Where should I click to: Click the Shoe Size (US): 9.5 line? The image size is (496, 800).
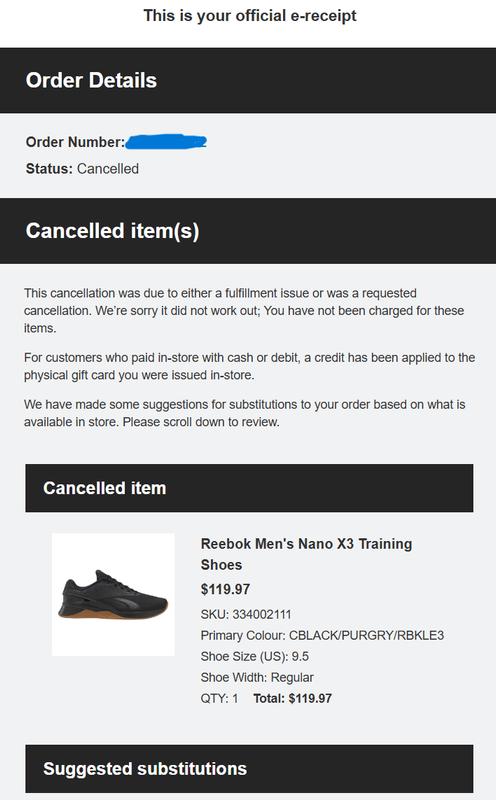coord(255,657)
